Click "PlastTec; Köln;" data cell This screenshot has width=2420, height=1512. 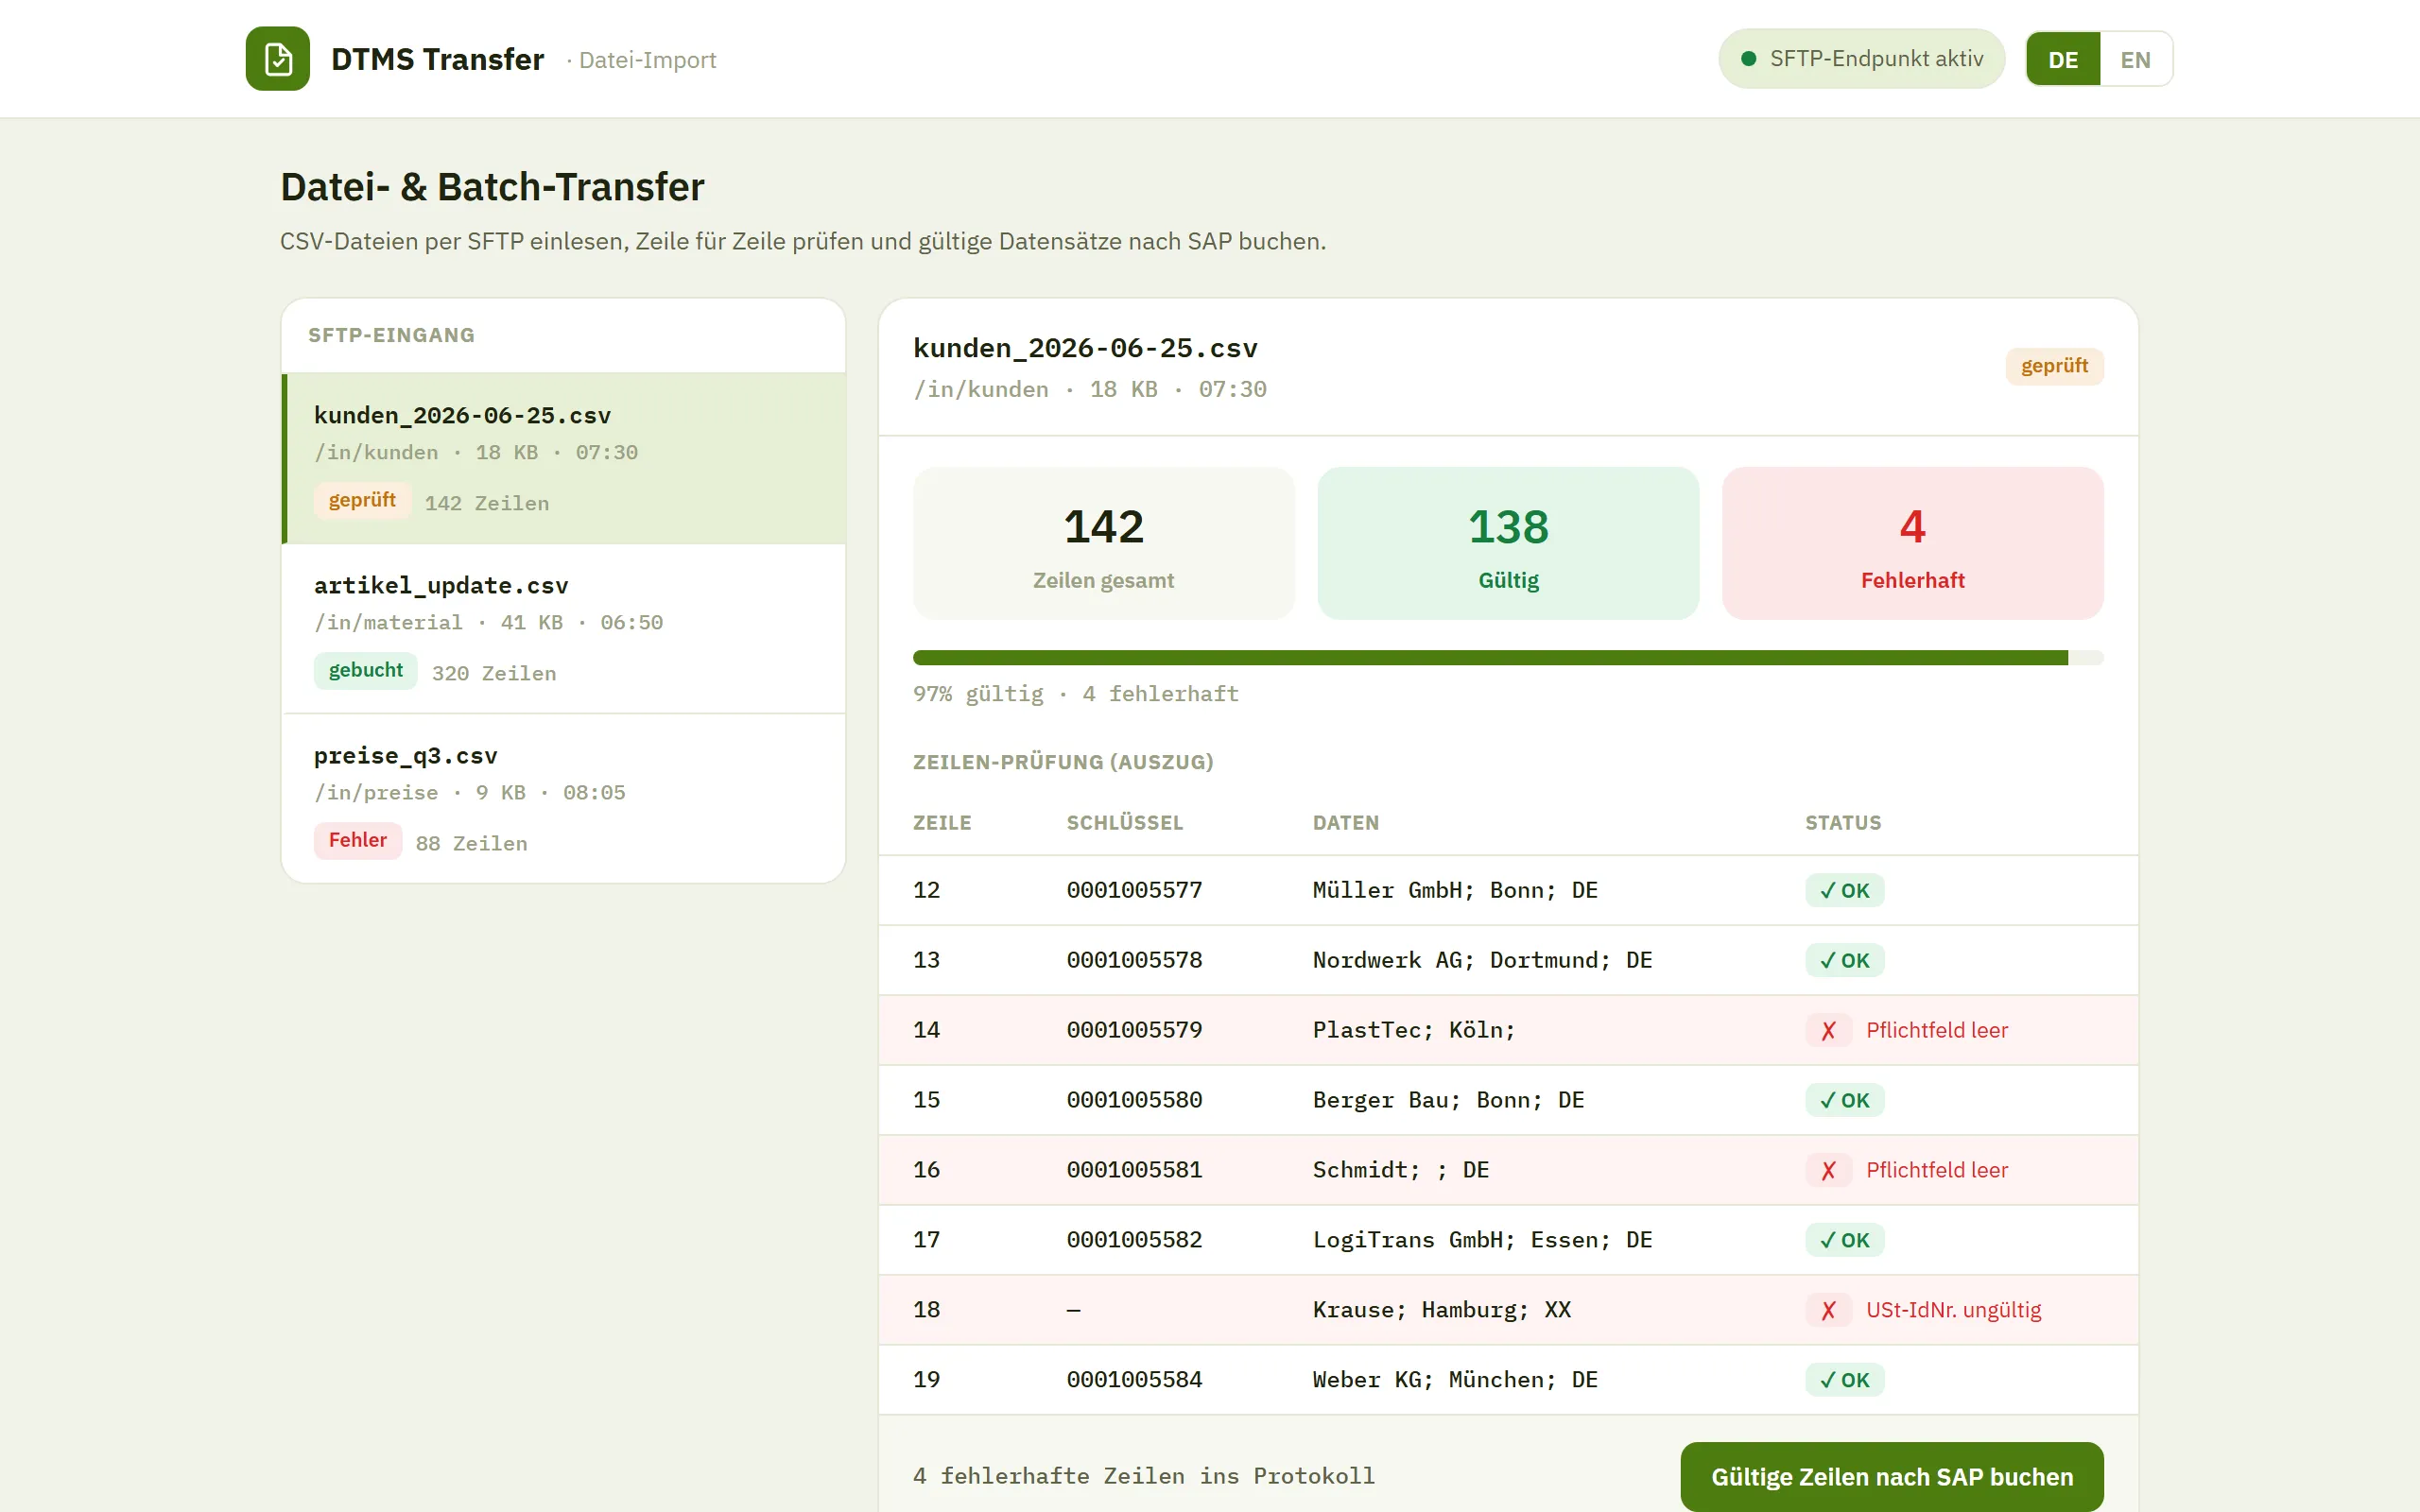pos(1414,1030)
